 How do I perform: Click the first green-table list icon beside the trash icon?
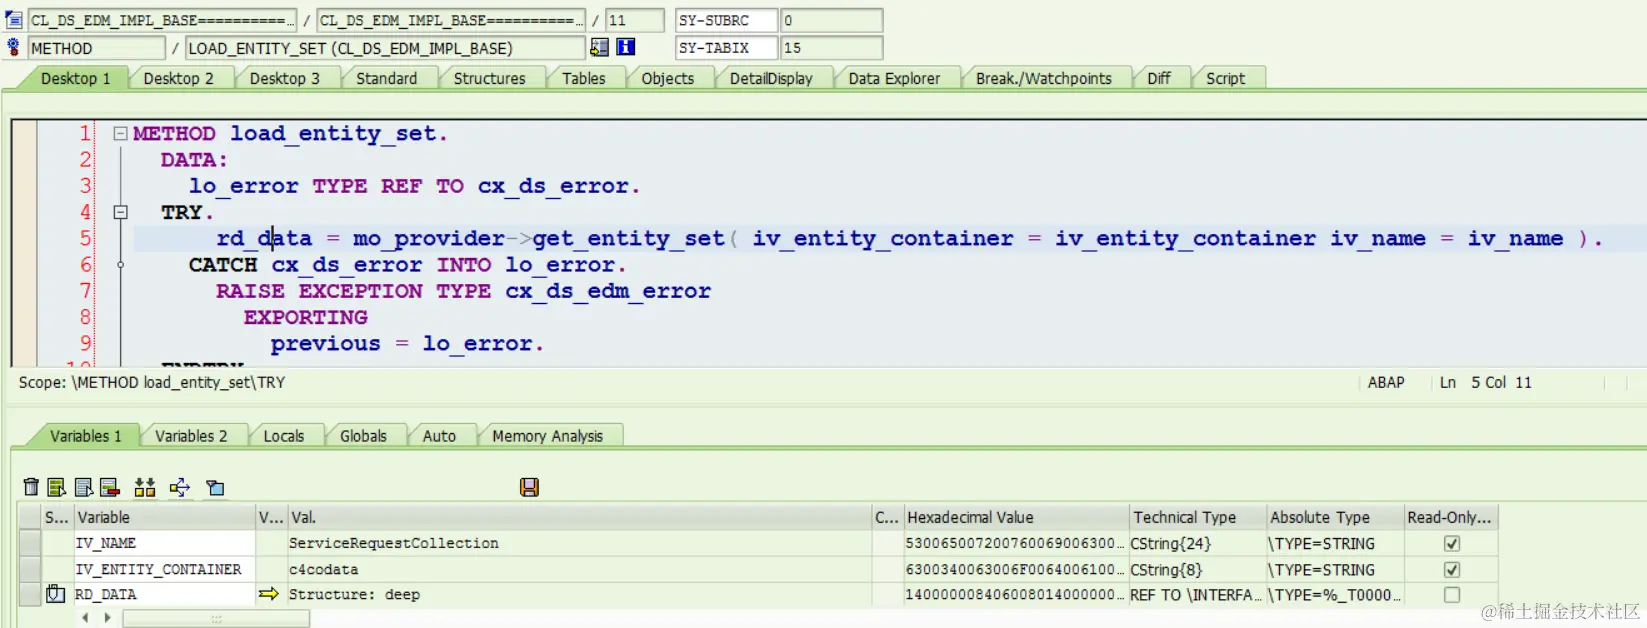pyautogui.click(x=57, y=487)
